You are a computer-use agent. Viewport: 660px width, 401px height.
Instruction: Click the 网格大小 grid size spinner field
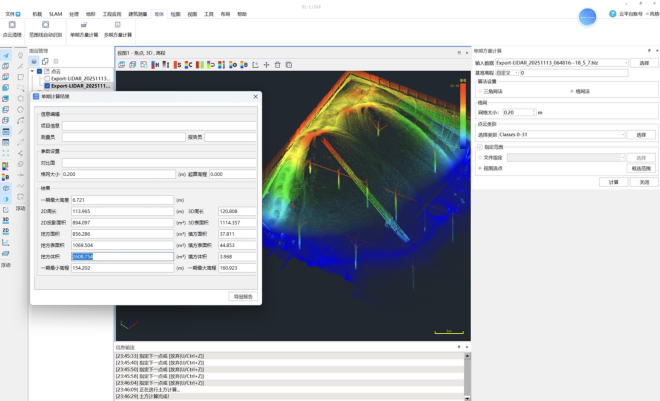[518, 112]
